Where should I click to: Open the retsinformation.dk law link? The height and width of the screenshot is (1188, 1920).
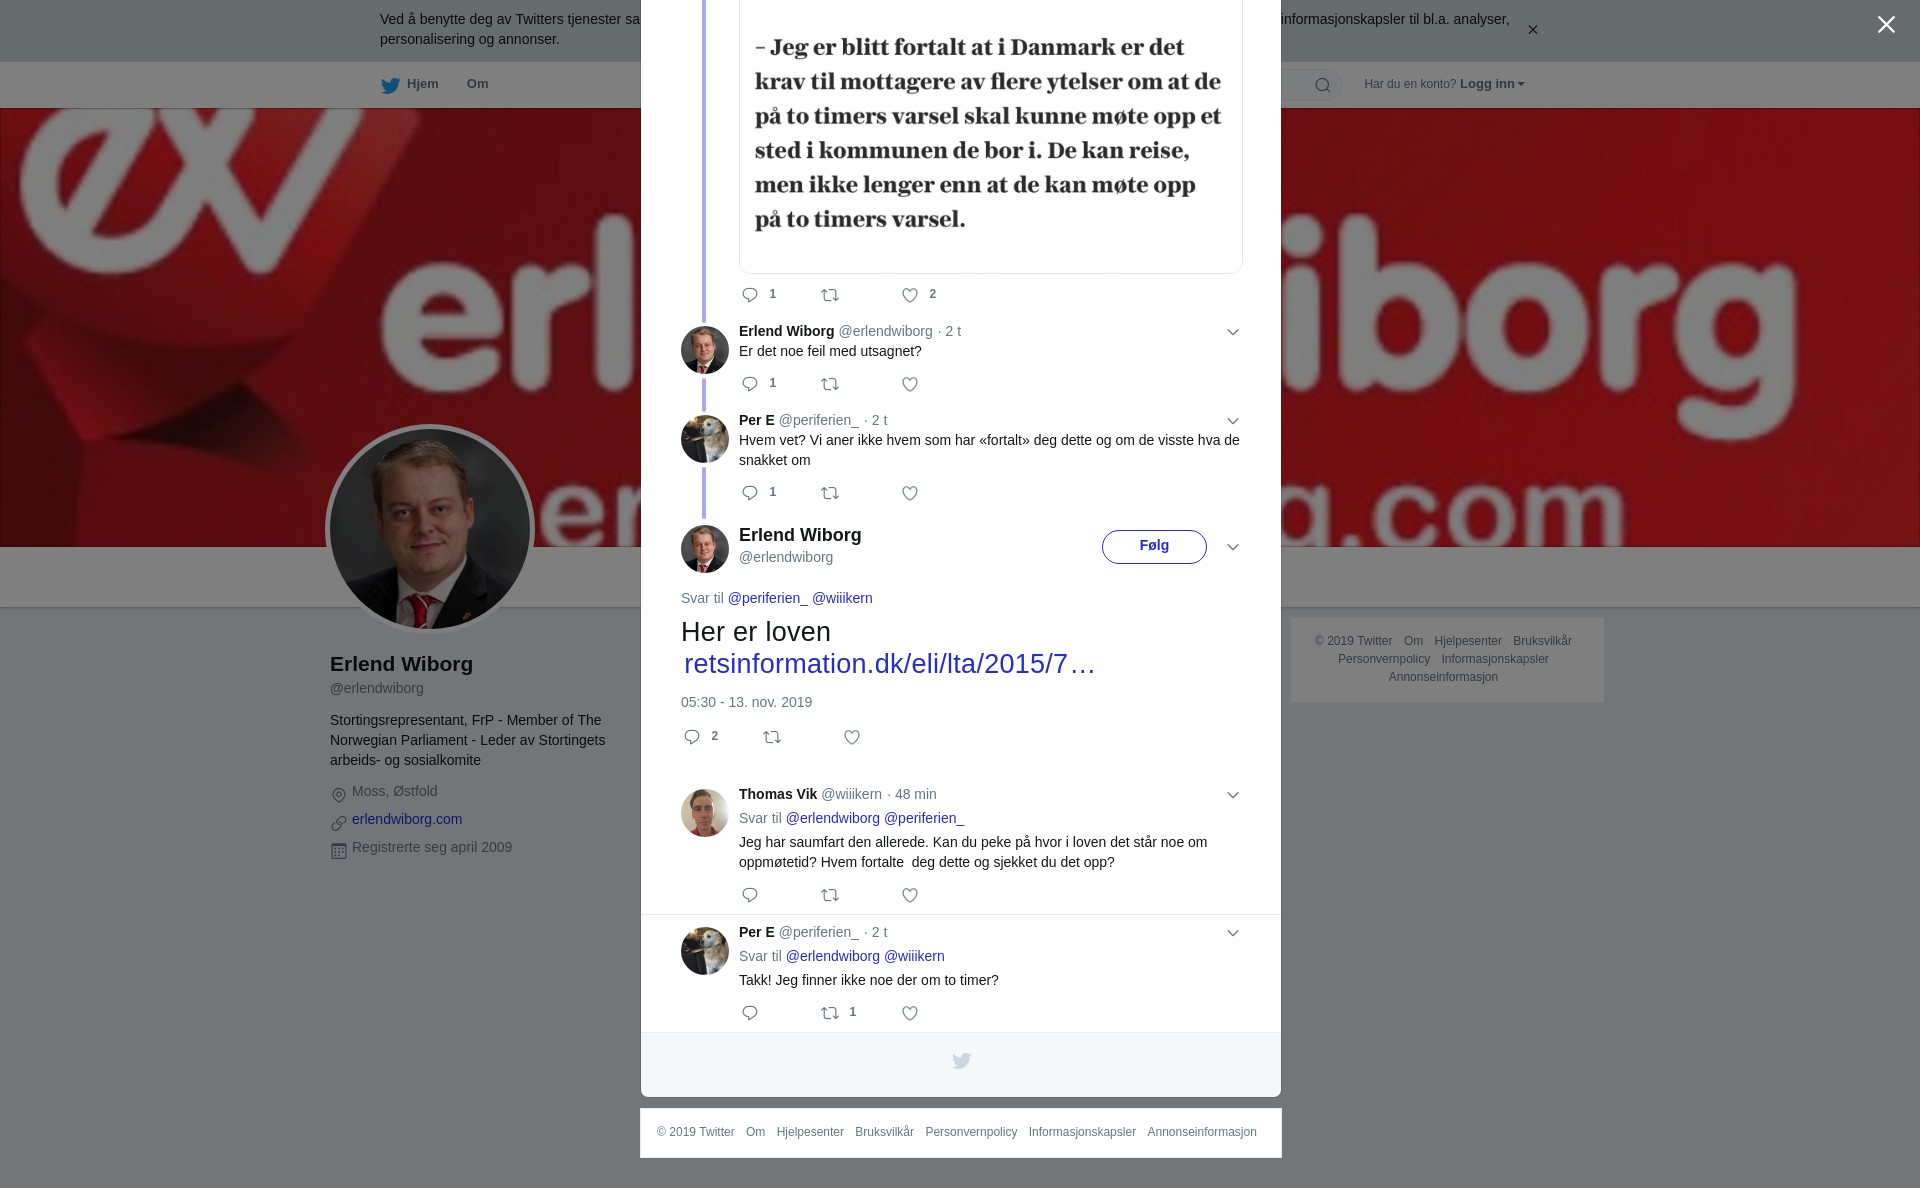(x=890, y=664)
